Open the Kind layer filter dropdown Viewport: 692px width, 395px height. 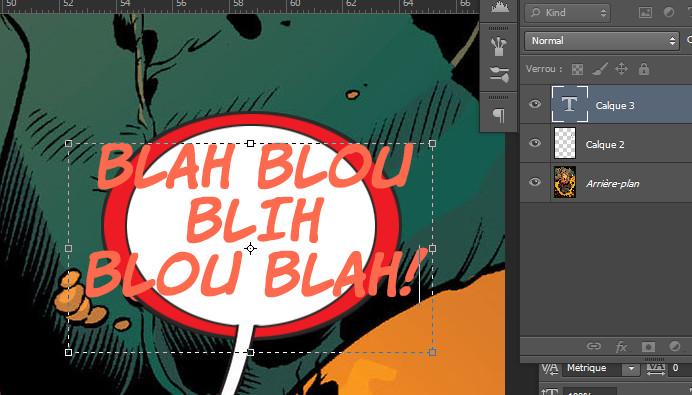(x=568, y=13)
